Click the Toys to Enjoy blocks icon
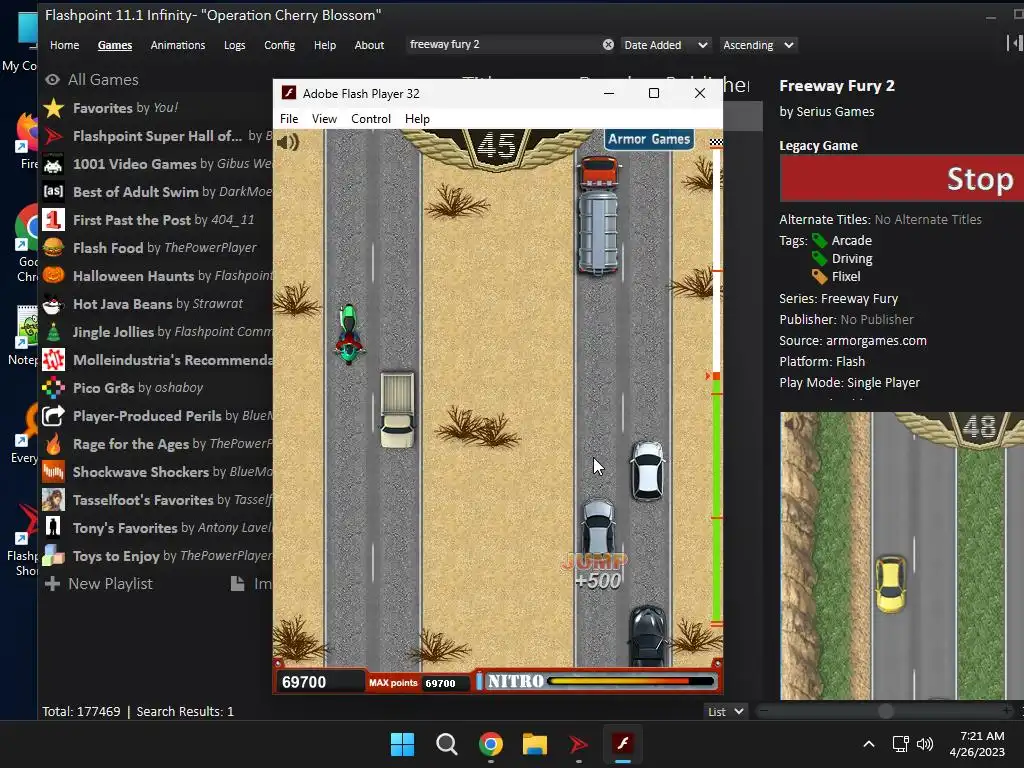Image resolution: width=1024 pixels, height=768 pixels. (x=54, y=556)
